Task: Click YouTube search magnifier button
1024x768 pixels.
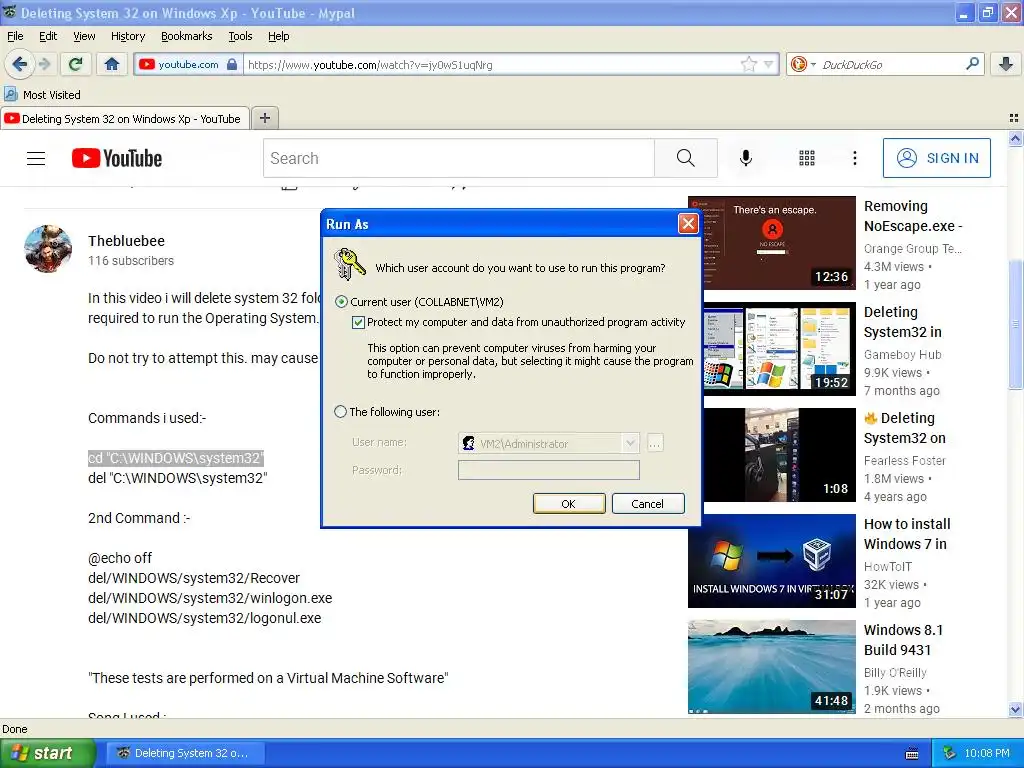Action: pyautogui.click(x=686, y=158)
